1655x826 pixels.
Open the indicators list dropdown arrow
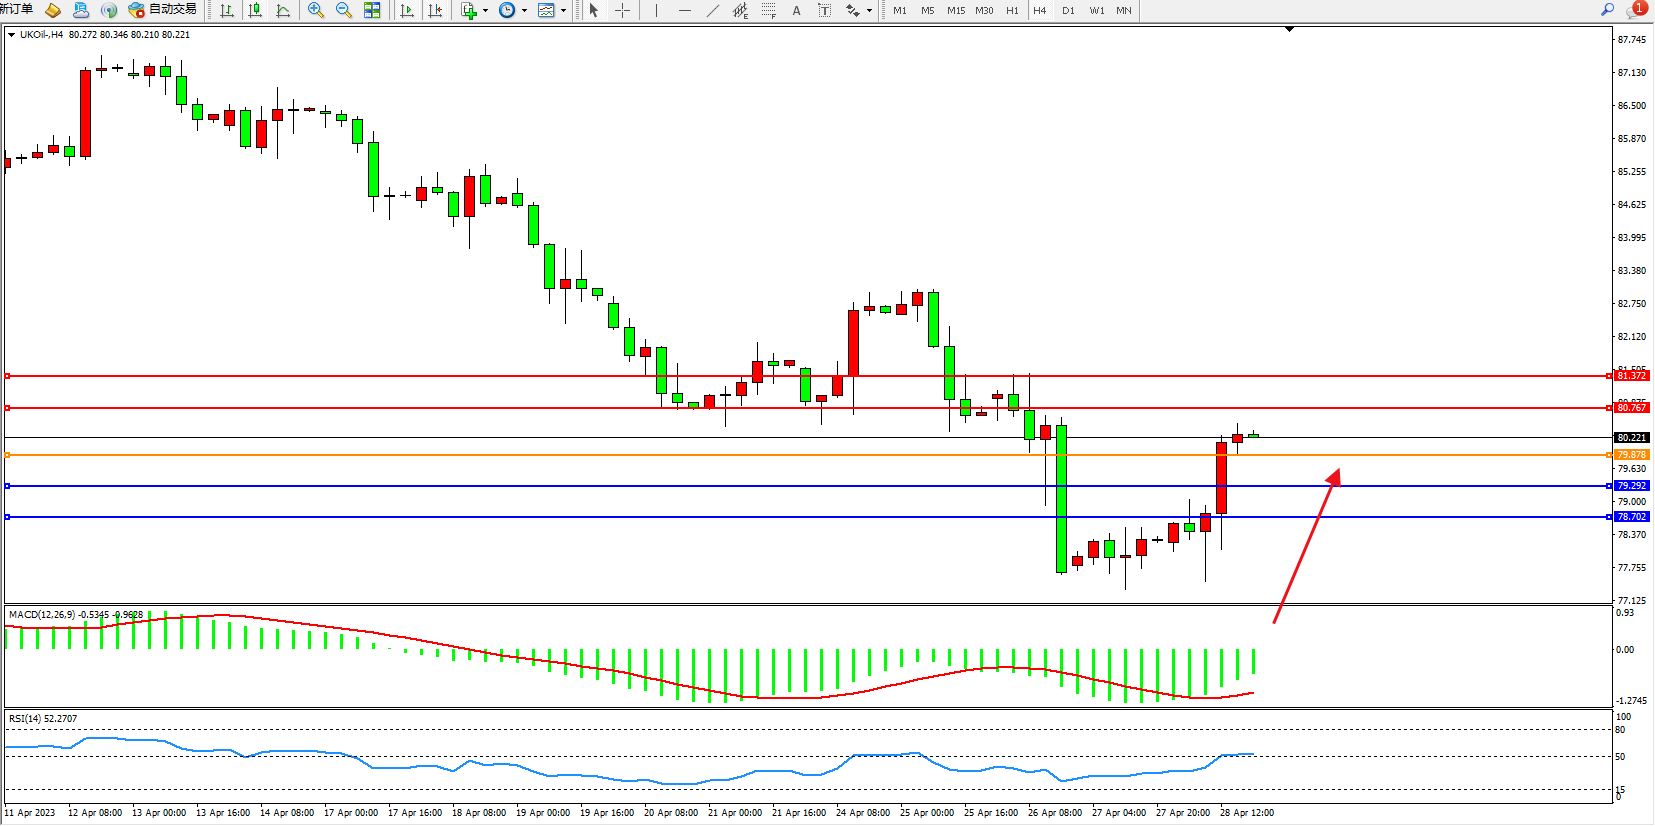click(485, 10)
